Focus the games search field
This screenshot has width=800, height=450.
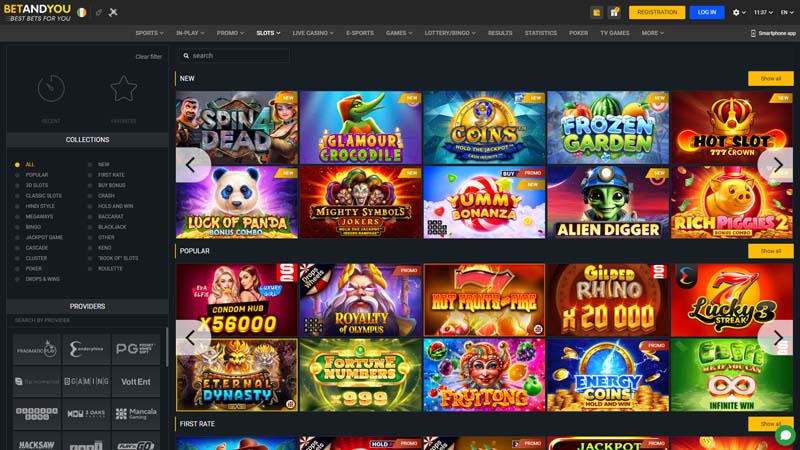click(x=234, y=56)
